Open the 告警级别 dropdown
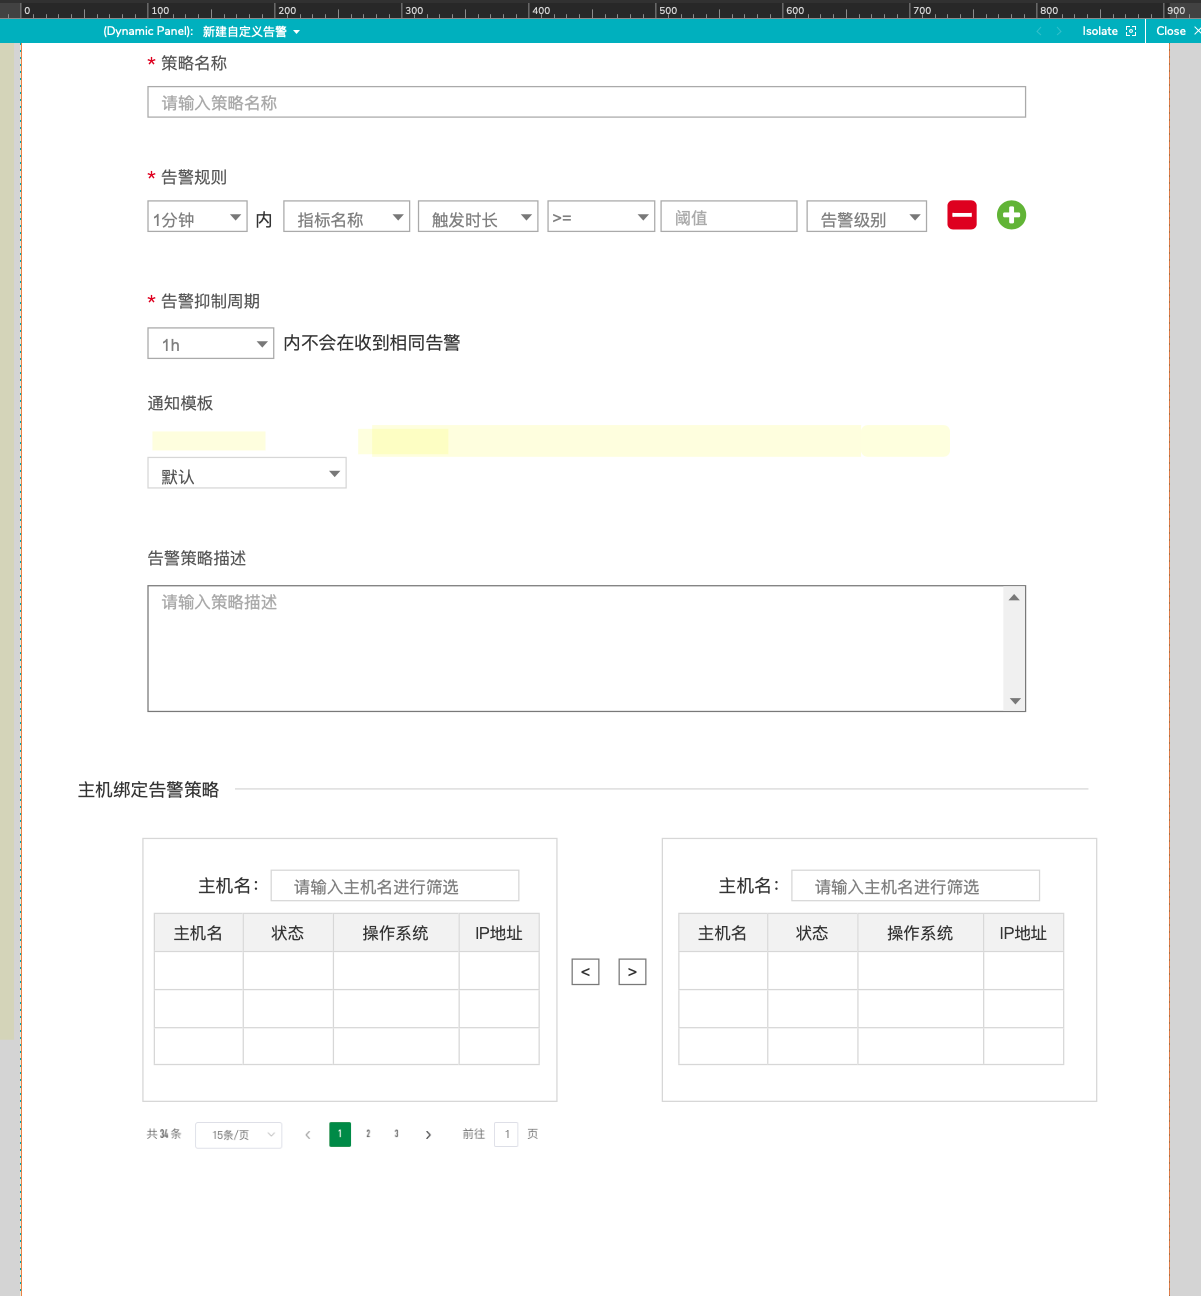The width and height of the screenshot is (1201, 1296). [867, 217]
